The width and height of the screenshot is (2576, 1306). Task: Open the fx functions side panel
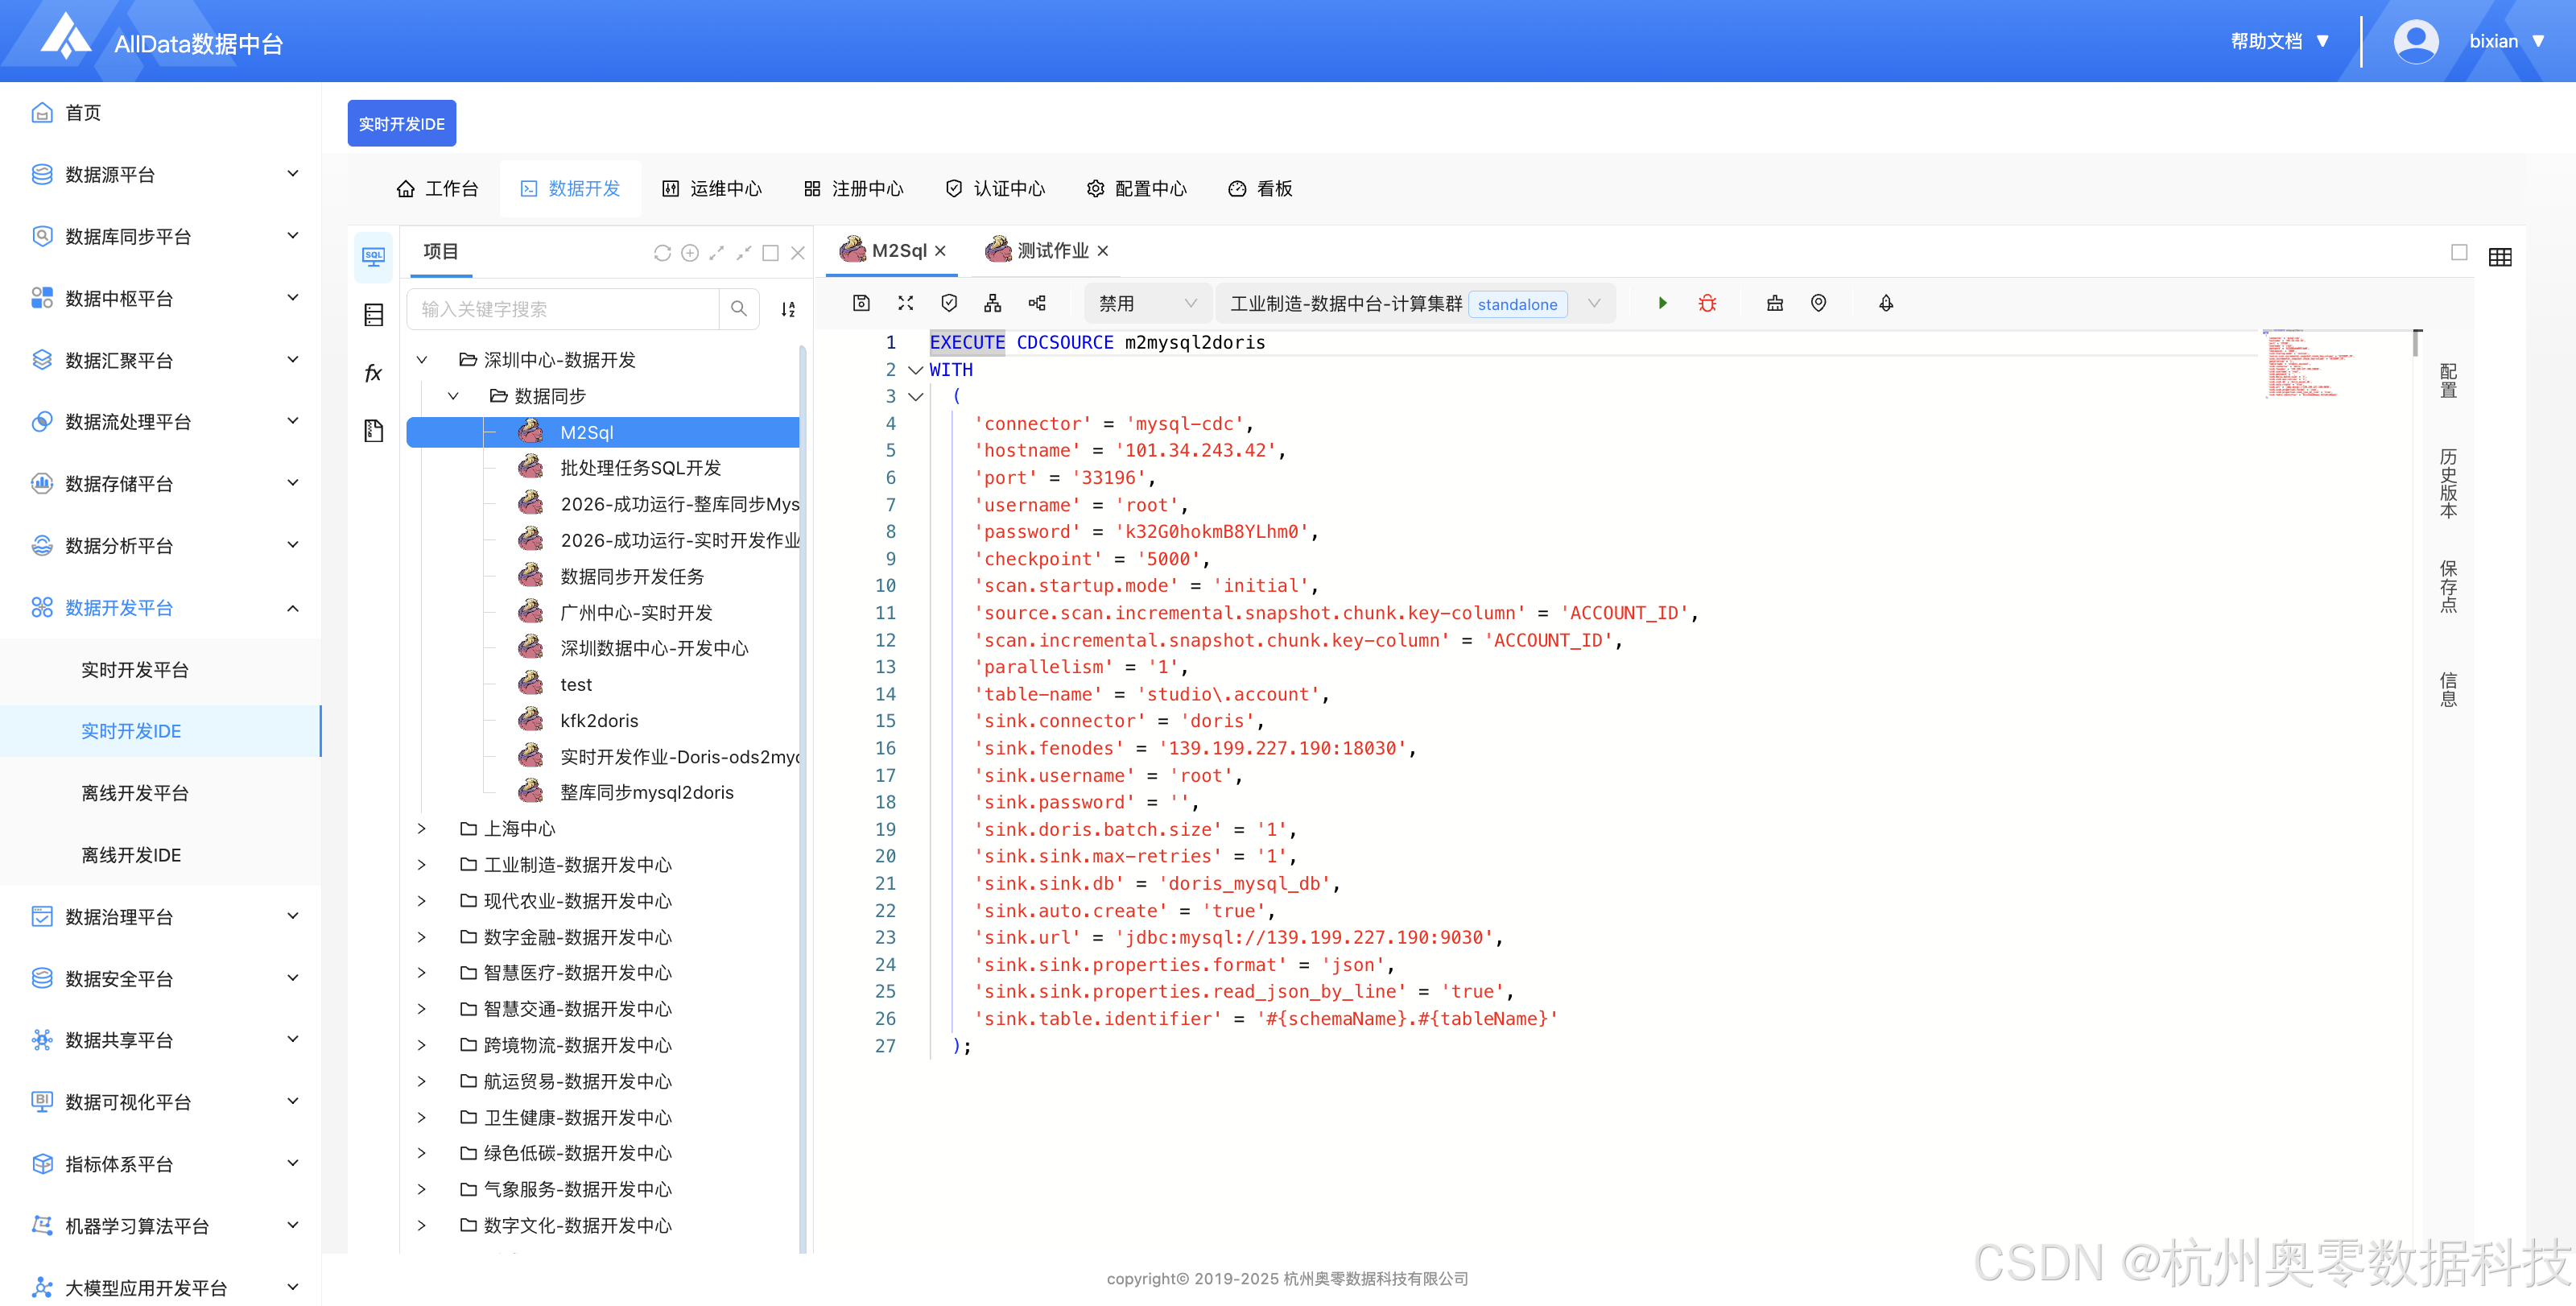click(373, 373)
